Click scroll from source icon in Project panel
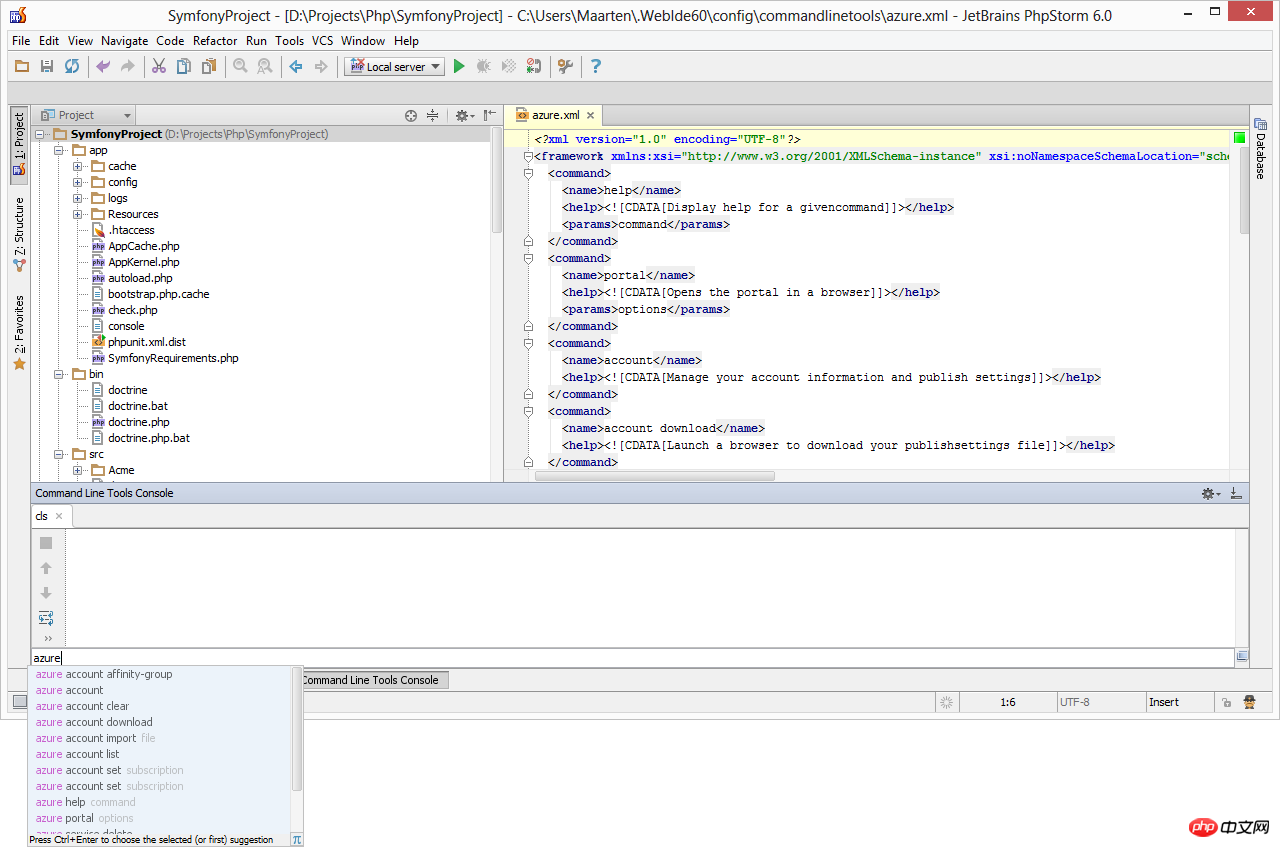The width and height of the screenshot is (1280, 847). tap(410, 116)
